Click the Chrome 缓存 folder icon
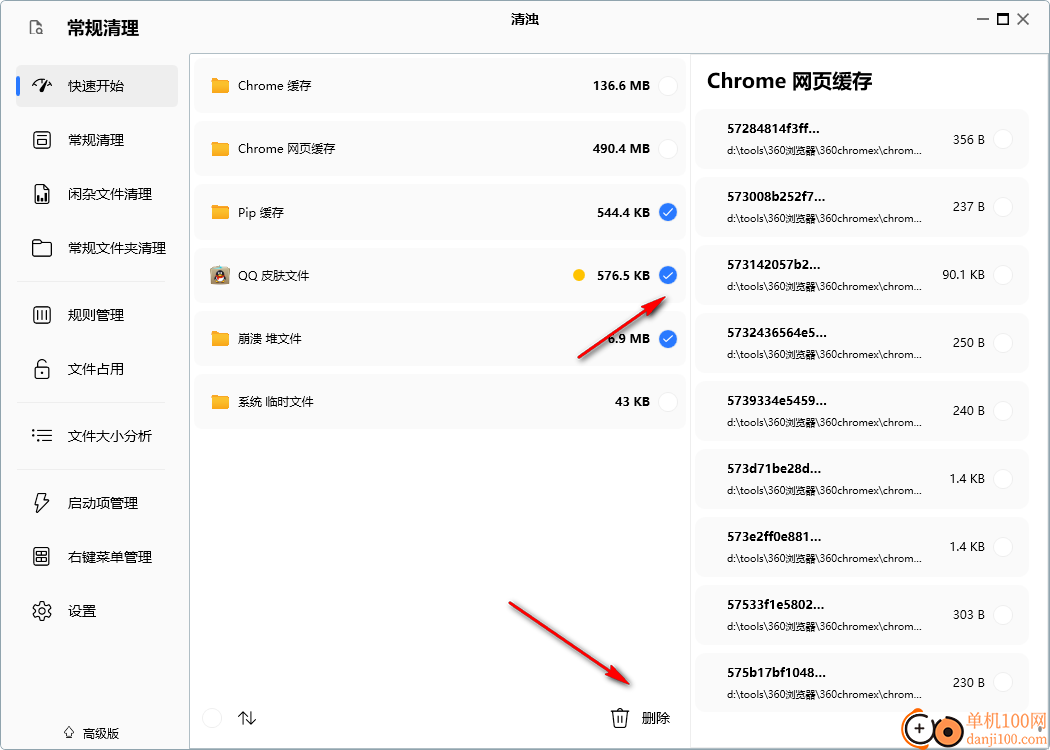Screen dimensions: 1050x750 click(220, 86)
